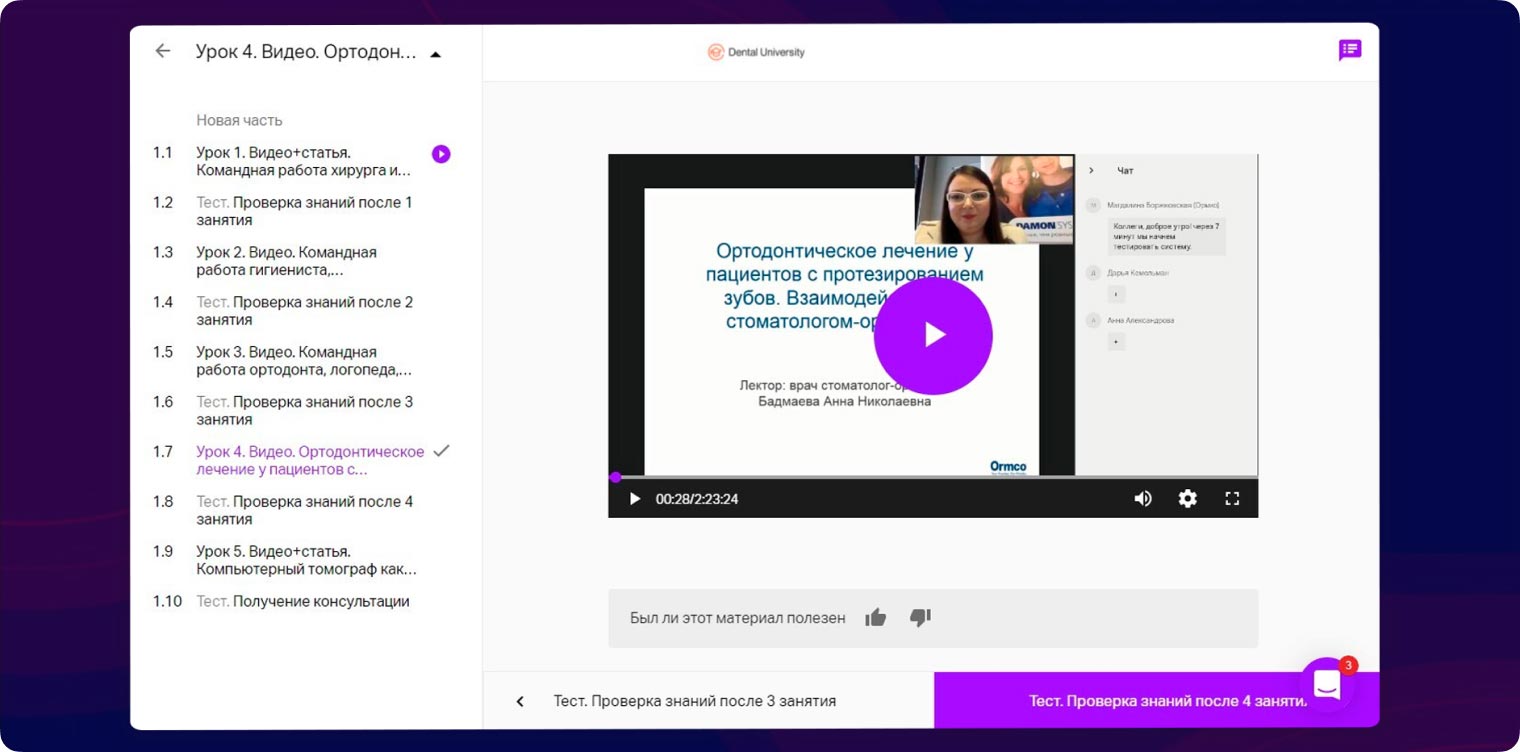Click the video progress bar handle
Viewport: 1520px width, 752px height.
click(615, 478)
